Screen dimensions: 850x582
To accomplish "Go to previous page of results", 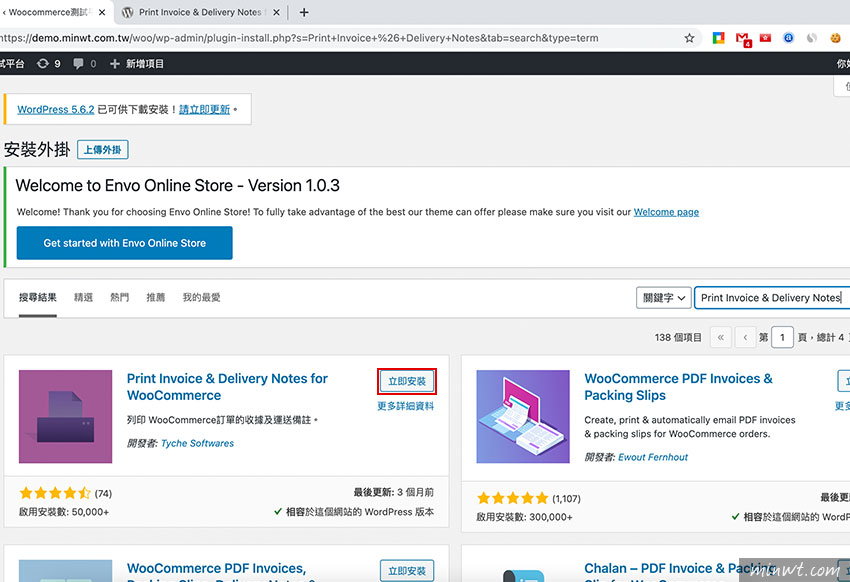I will click(x=745, y=338).
